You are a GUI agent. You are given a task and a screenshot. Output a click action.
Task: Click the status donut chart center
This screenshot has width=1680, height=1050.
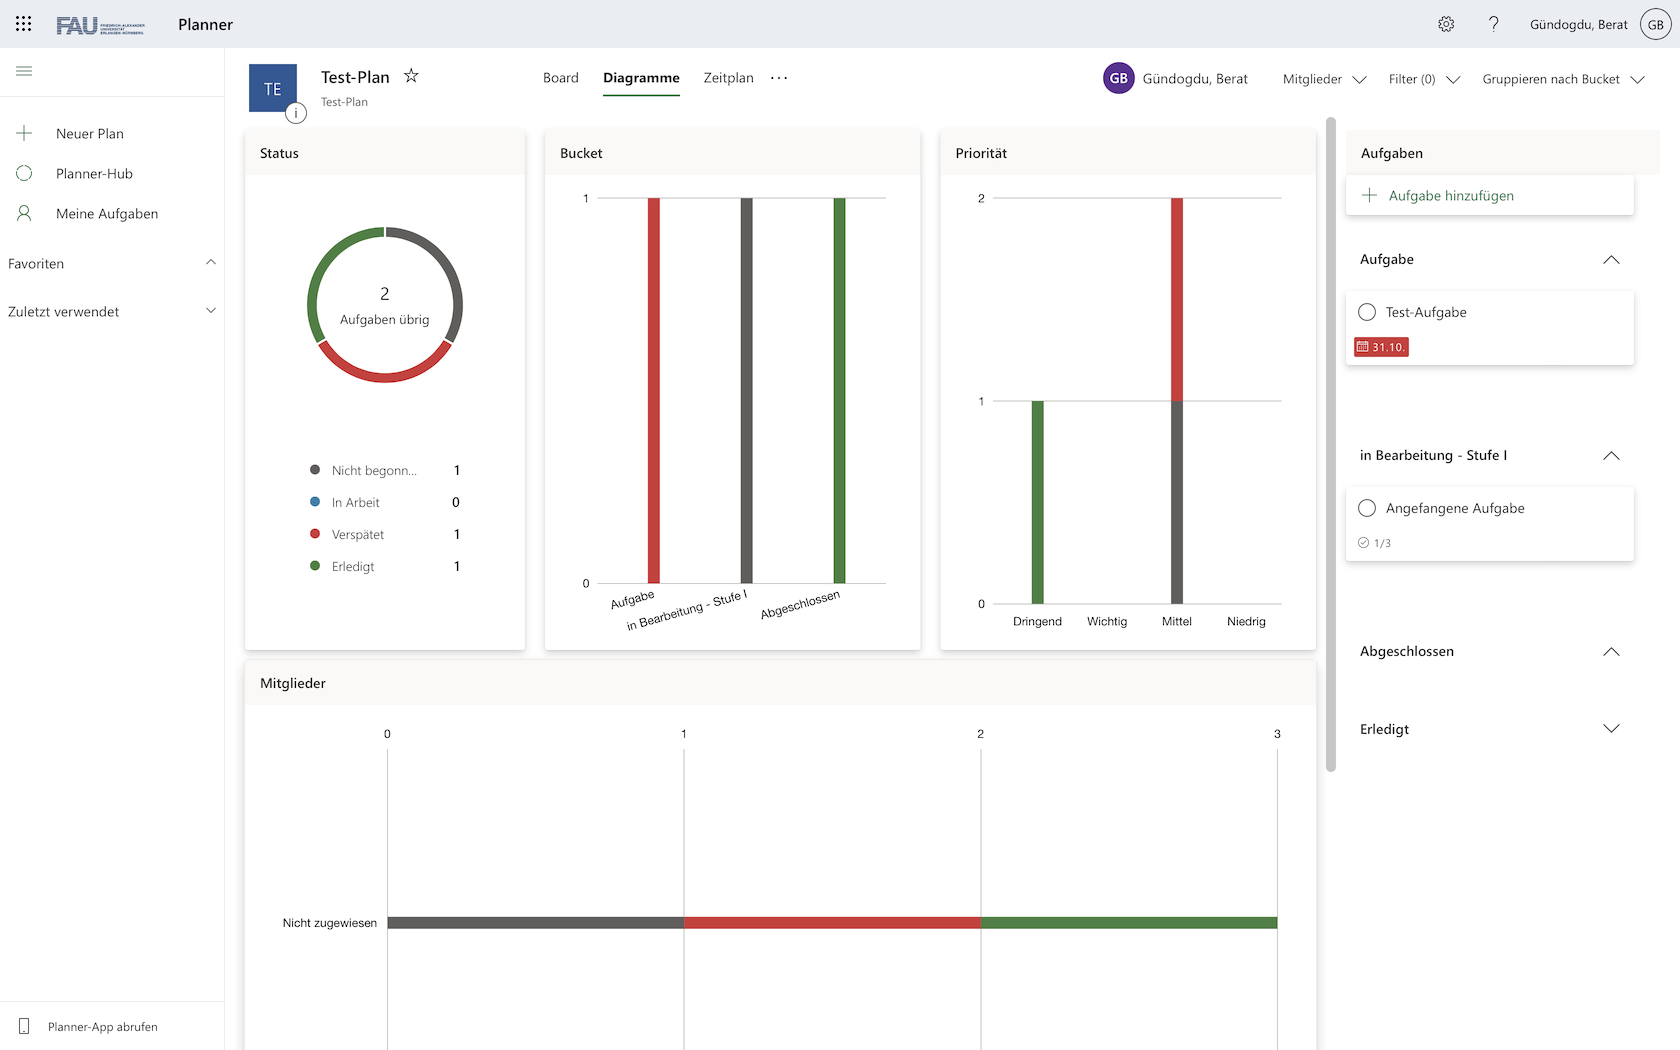(x=385, y=305)
